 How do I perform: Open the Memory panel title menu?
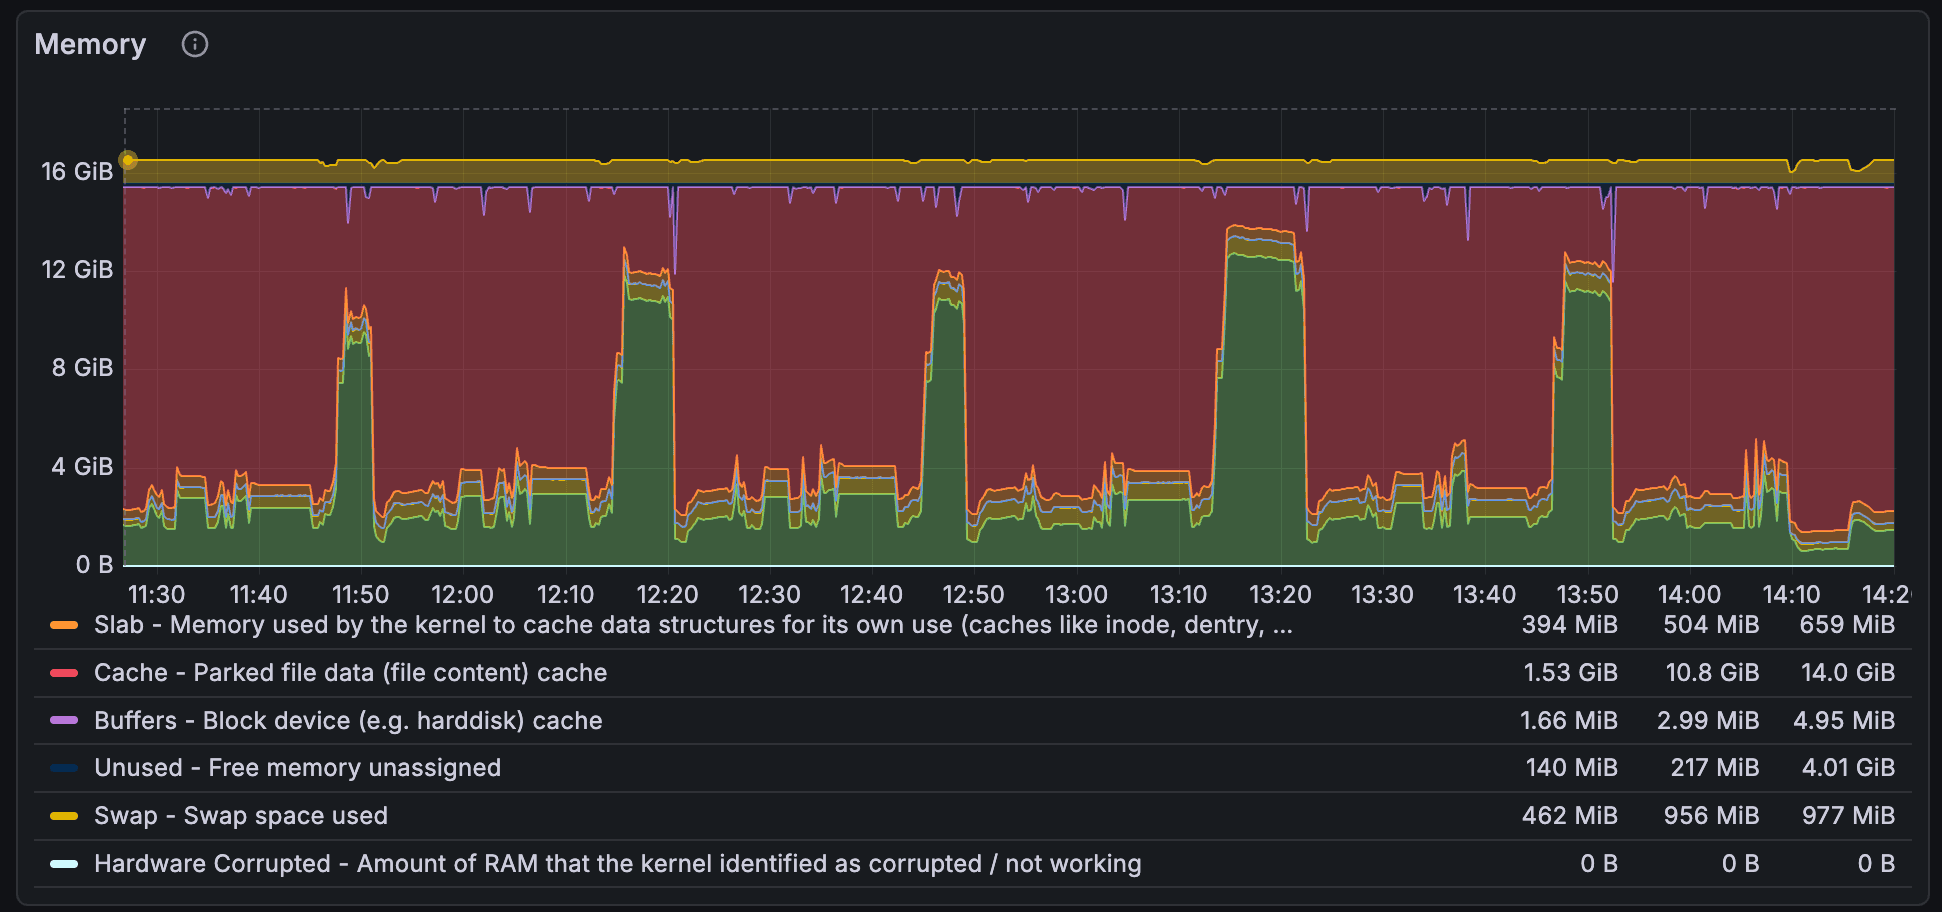tap(90, 44)
